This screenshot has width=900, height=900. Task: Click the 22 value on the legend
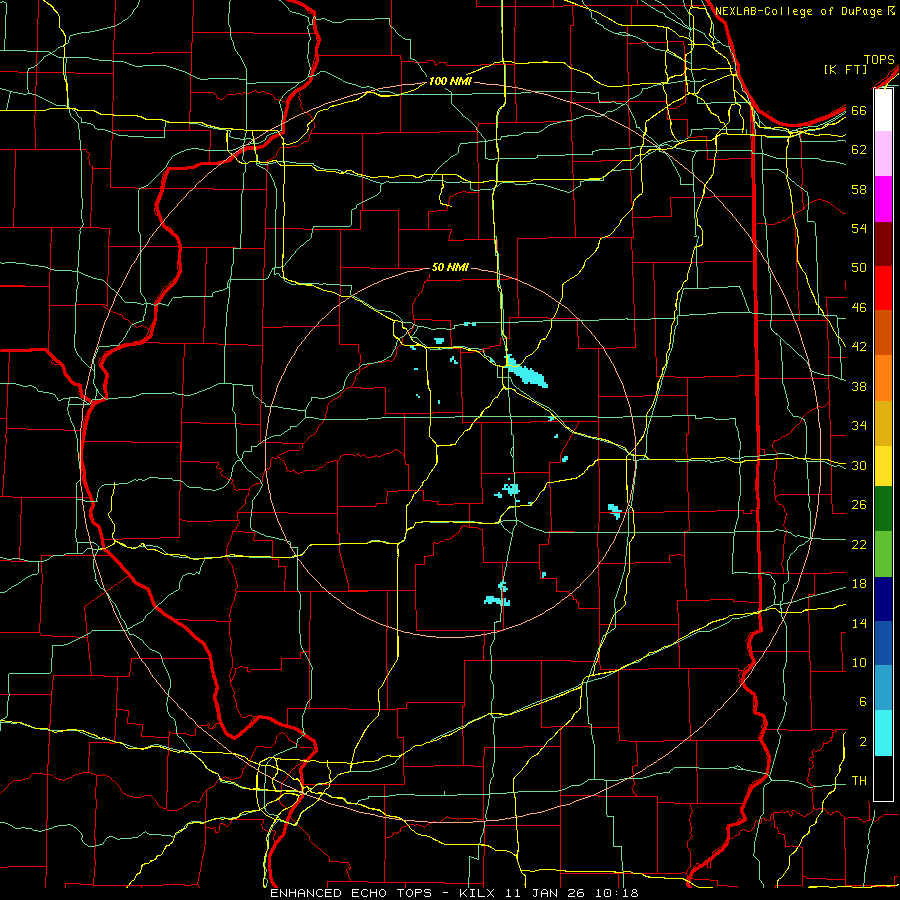[859, 544]
